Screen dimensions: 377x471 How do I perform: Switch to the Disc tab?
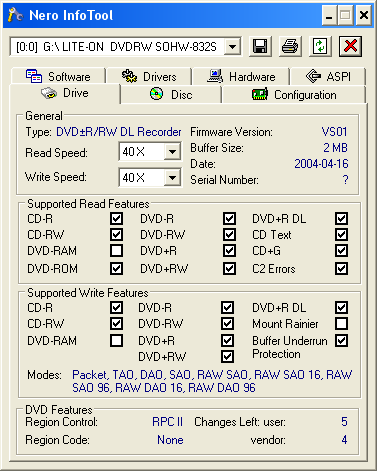point(171,95)
